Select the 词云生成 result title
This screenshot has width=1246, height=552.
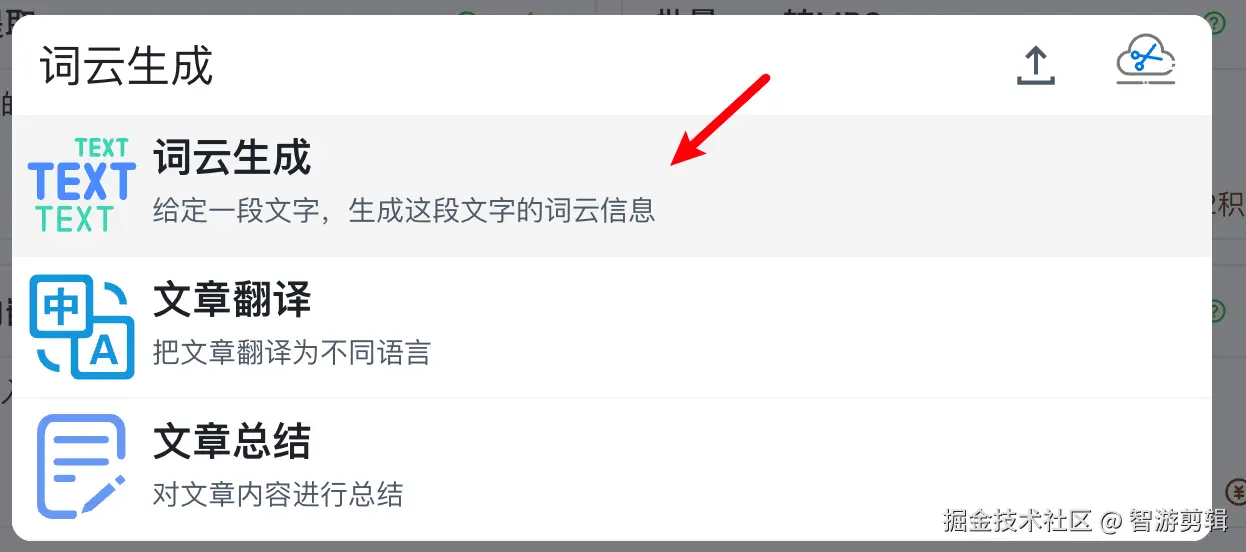click(232, 158)
